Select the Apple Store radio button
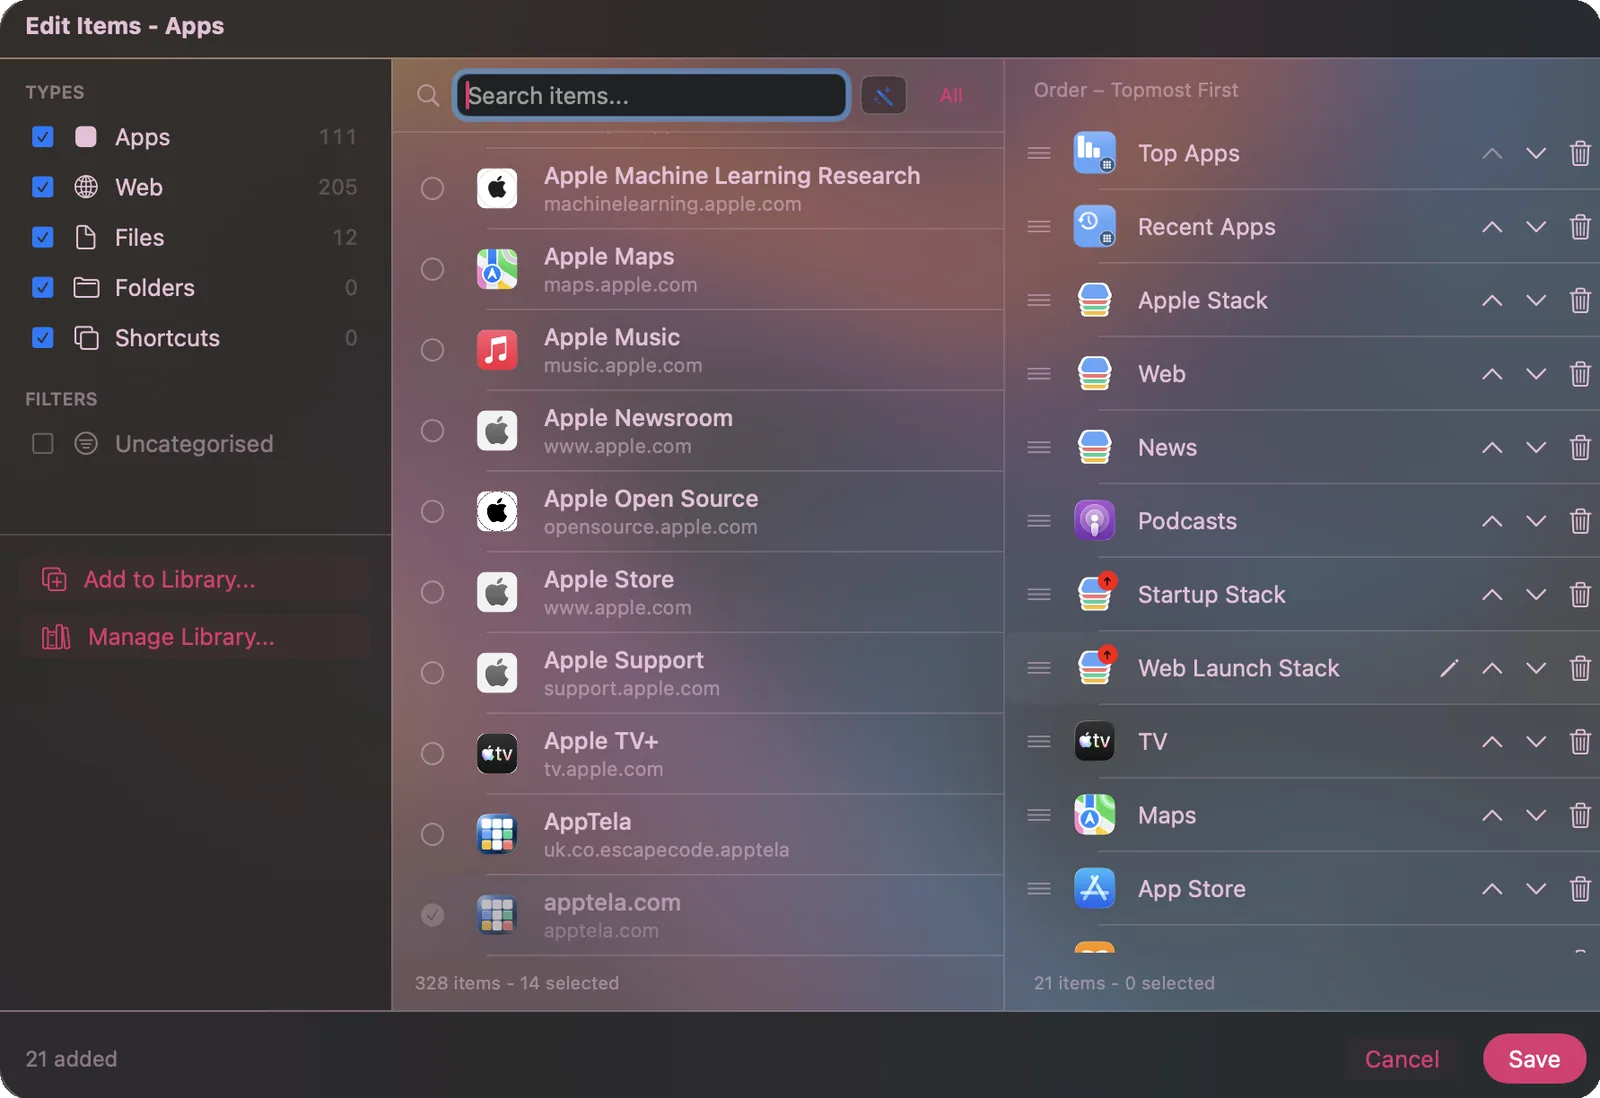The width and height of the screenshot is (1600, 1098). click(432, 592)
